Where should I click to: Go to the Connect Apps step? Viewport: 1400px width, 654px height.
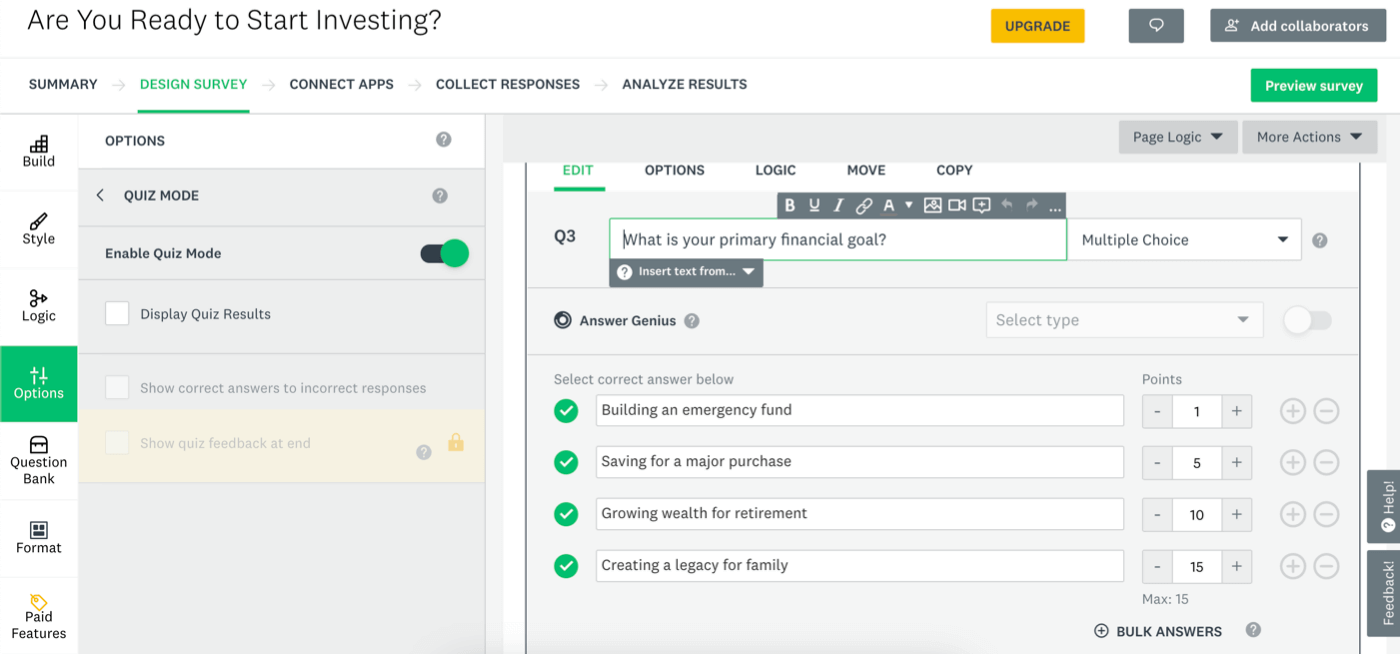pos(341,84)
